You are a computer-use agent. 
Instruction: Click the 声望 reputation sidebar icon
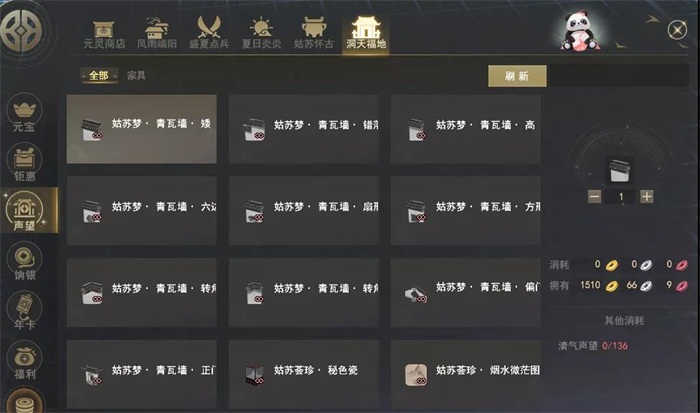(25, 211)
